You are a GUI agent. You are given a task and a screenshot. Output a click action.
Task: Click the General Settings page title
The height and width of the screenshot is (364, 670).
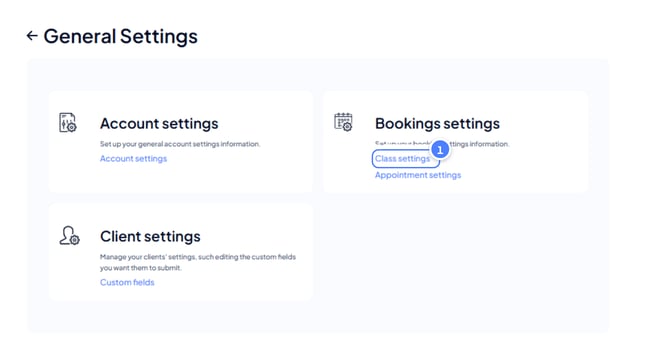pyautogui.click(x=120, y=36)
